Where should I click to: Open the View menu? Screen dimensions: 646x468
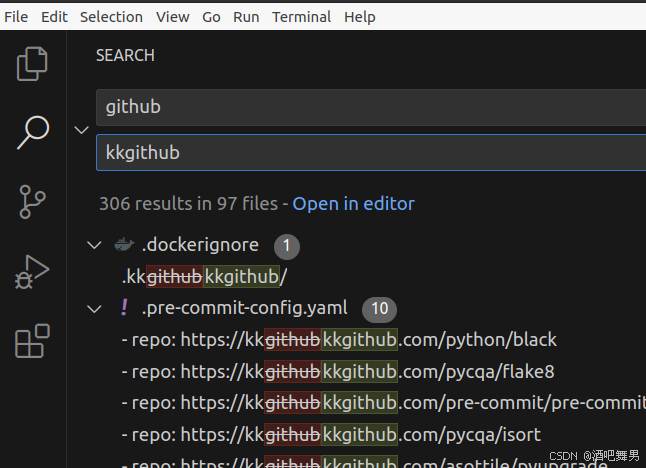coord(173,17)
